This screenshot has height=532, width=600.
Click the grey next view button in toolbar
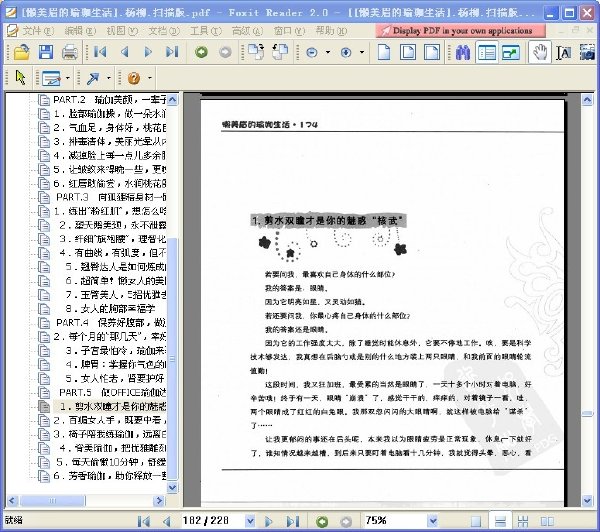(225, 52)
